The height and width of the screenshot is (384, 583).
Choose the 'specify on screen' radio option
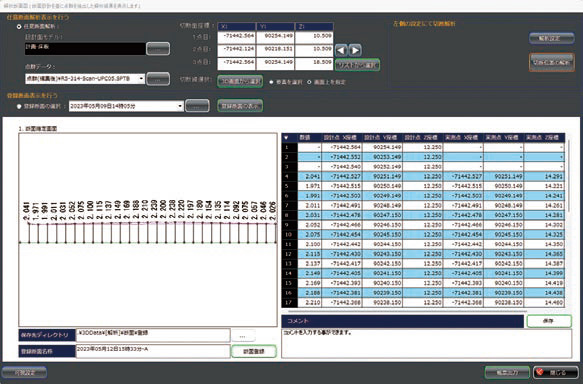(x=309, y=82)
